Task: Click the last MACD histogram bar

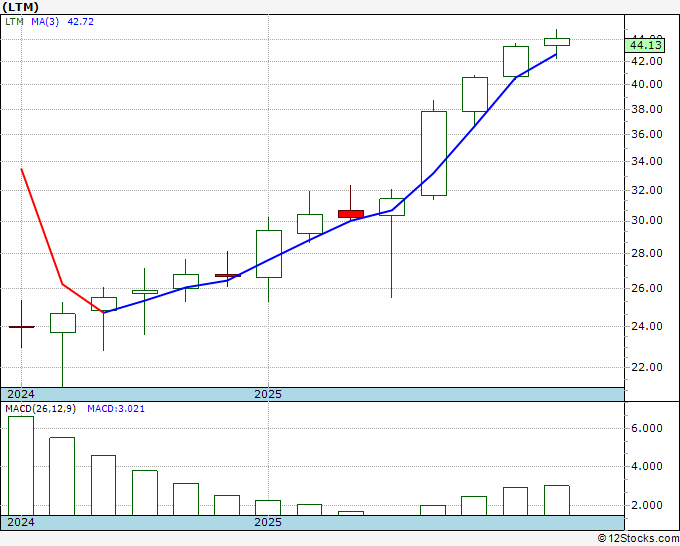Action: 557,500
